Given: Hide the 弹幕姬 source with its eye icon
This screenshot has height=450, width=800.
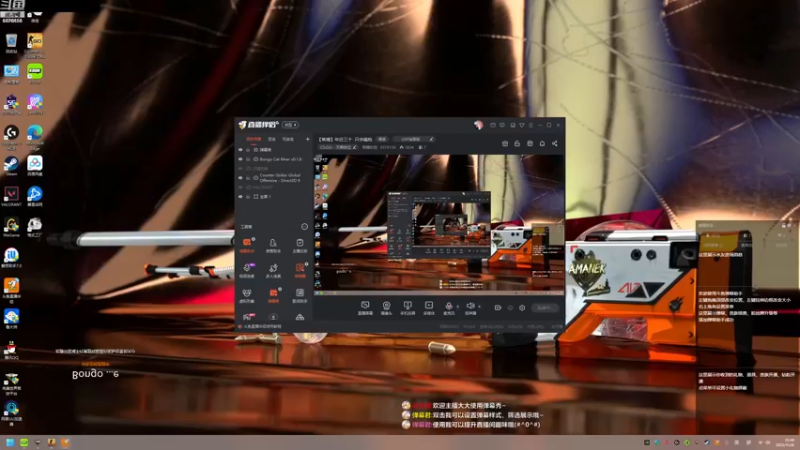Looking at the screenshot, I should tap(240, 150).
